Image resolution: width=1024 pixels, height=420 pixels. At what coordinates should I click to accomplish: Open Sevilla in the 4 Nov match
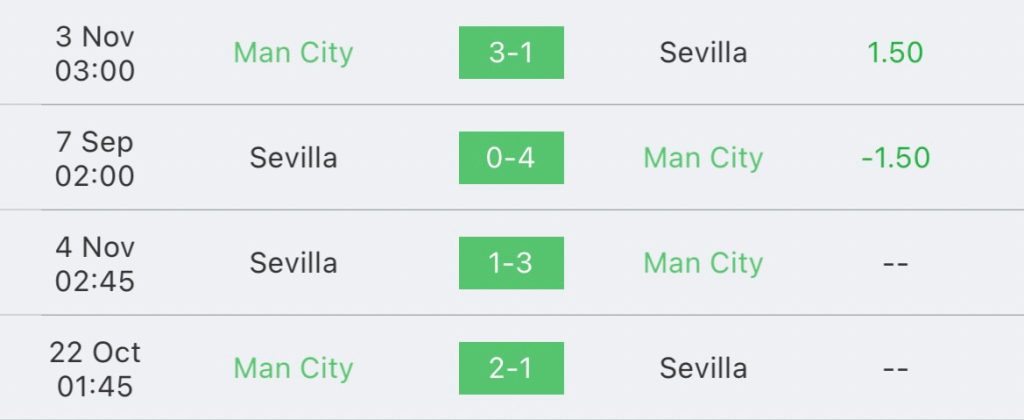[293, 263]
